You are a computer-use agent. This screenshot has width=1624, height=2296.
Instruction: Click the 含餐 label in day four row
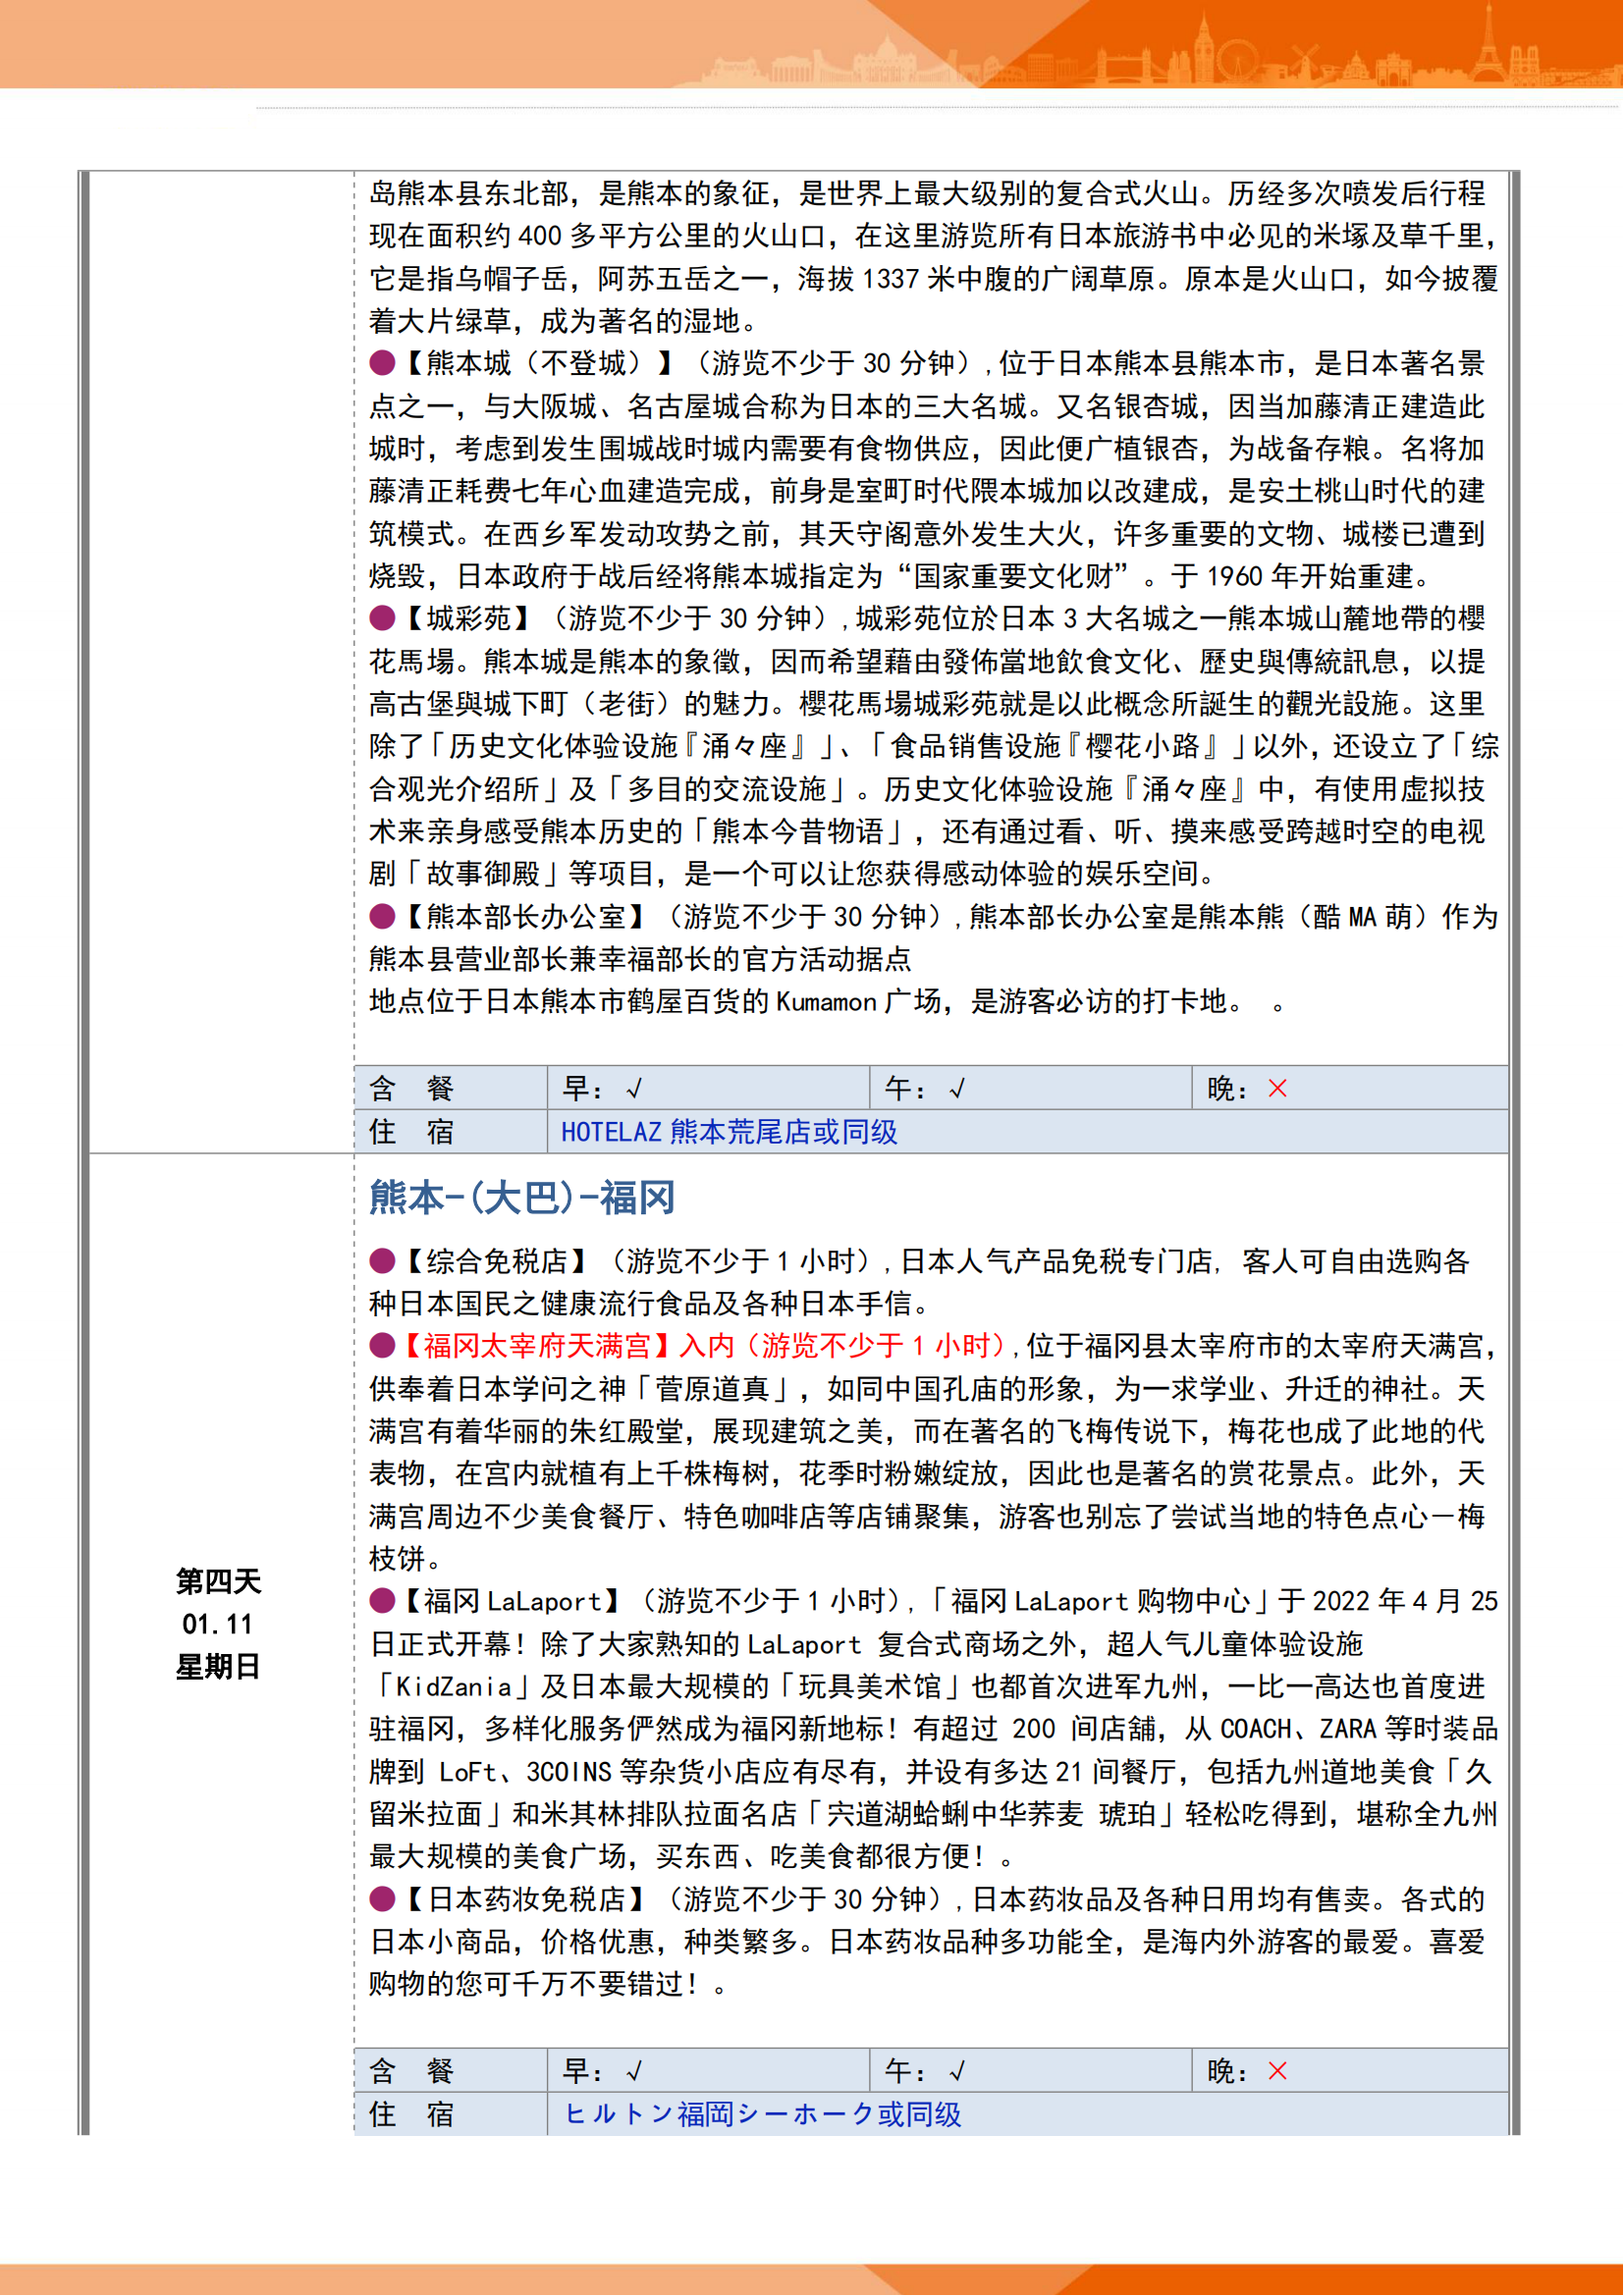411,2071
